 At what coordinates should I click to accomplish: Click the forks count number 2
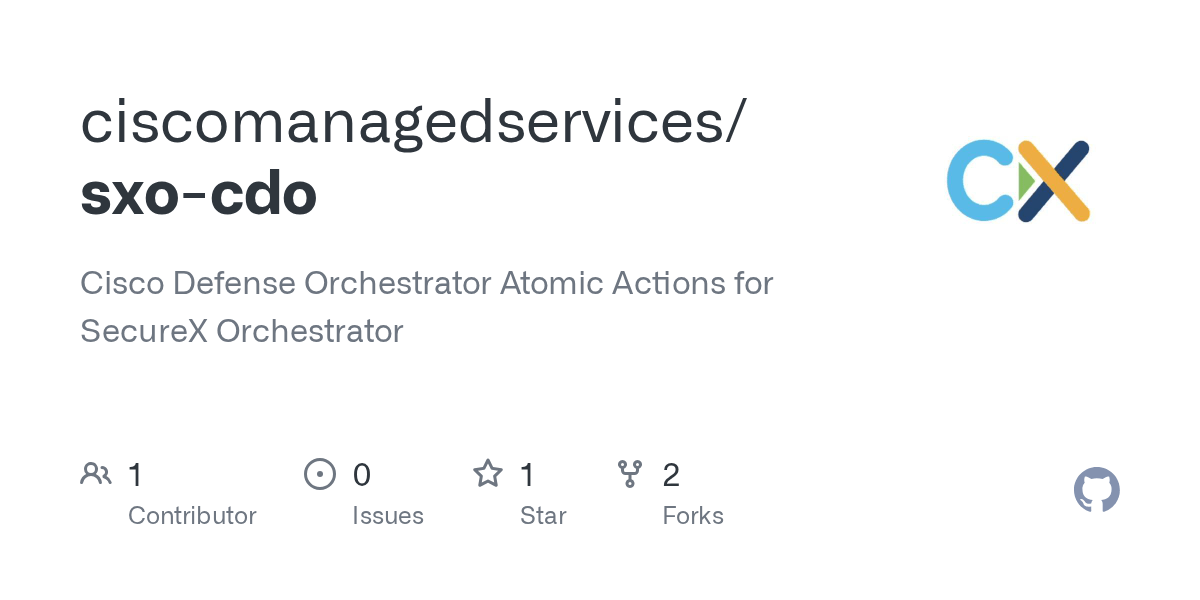(x=671, y=474)
